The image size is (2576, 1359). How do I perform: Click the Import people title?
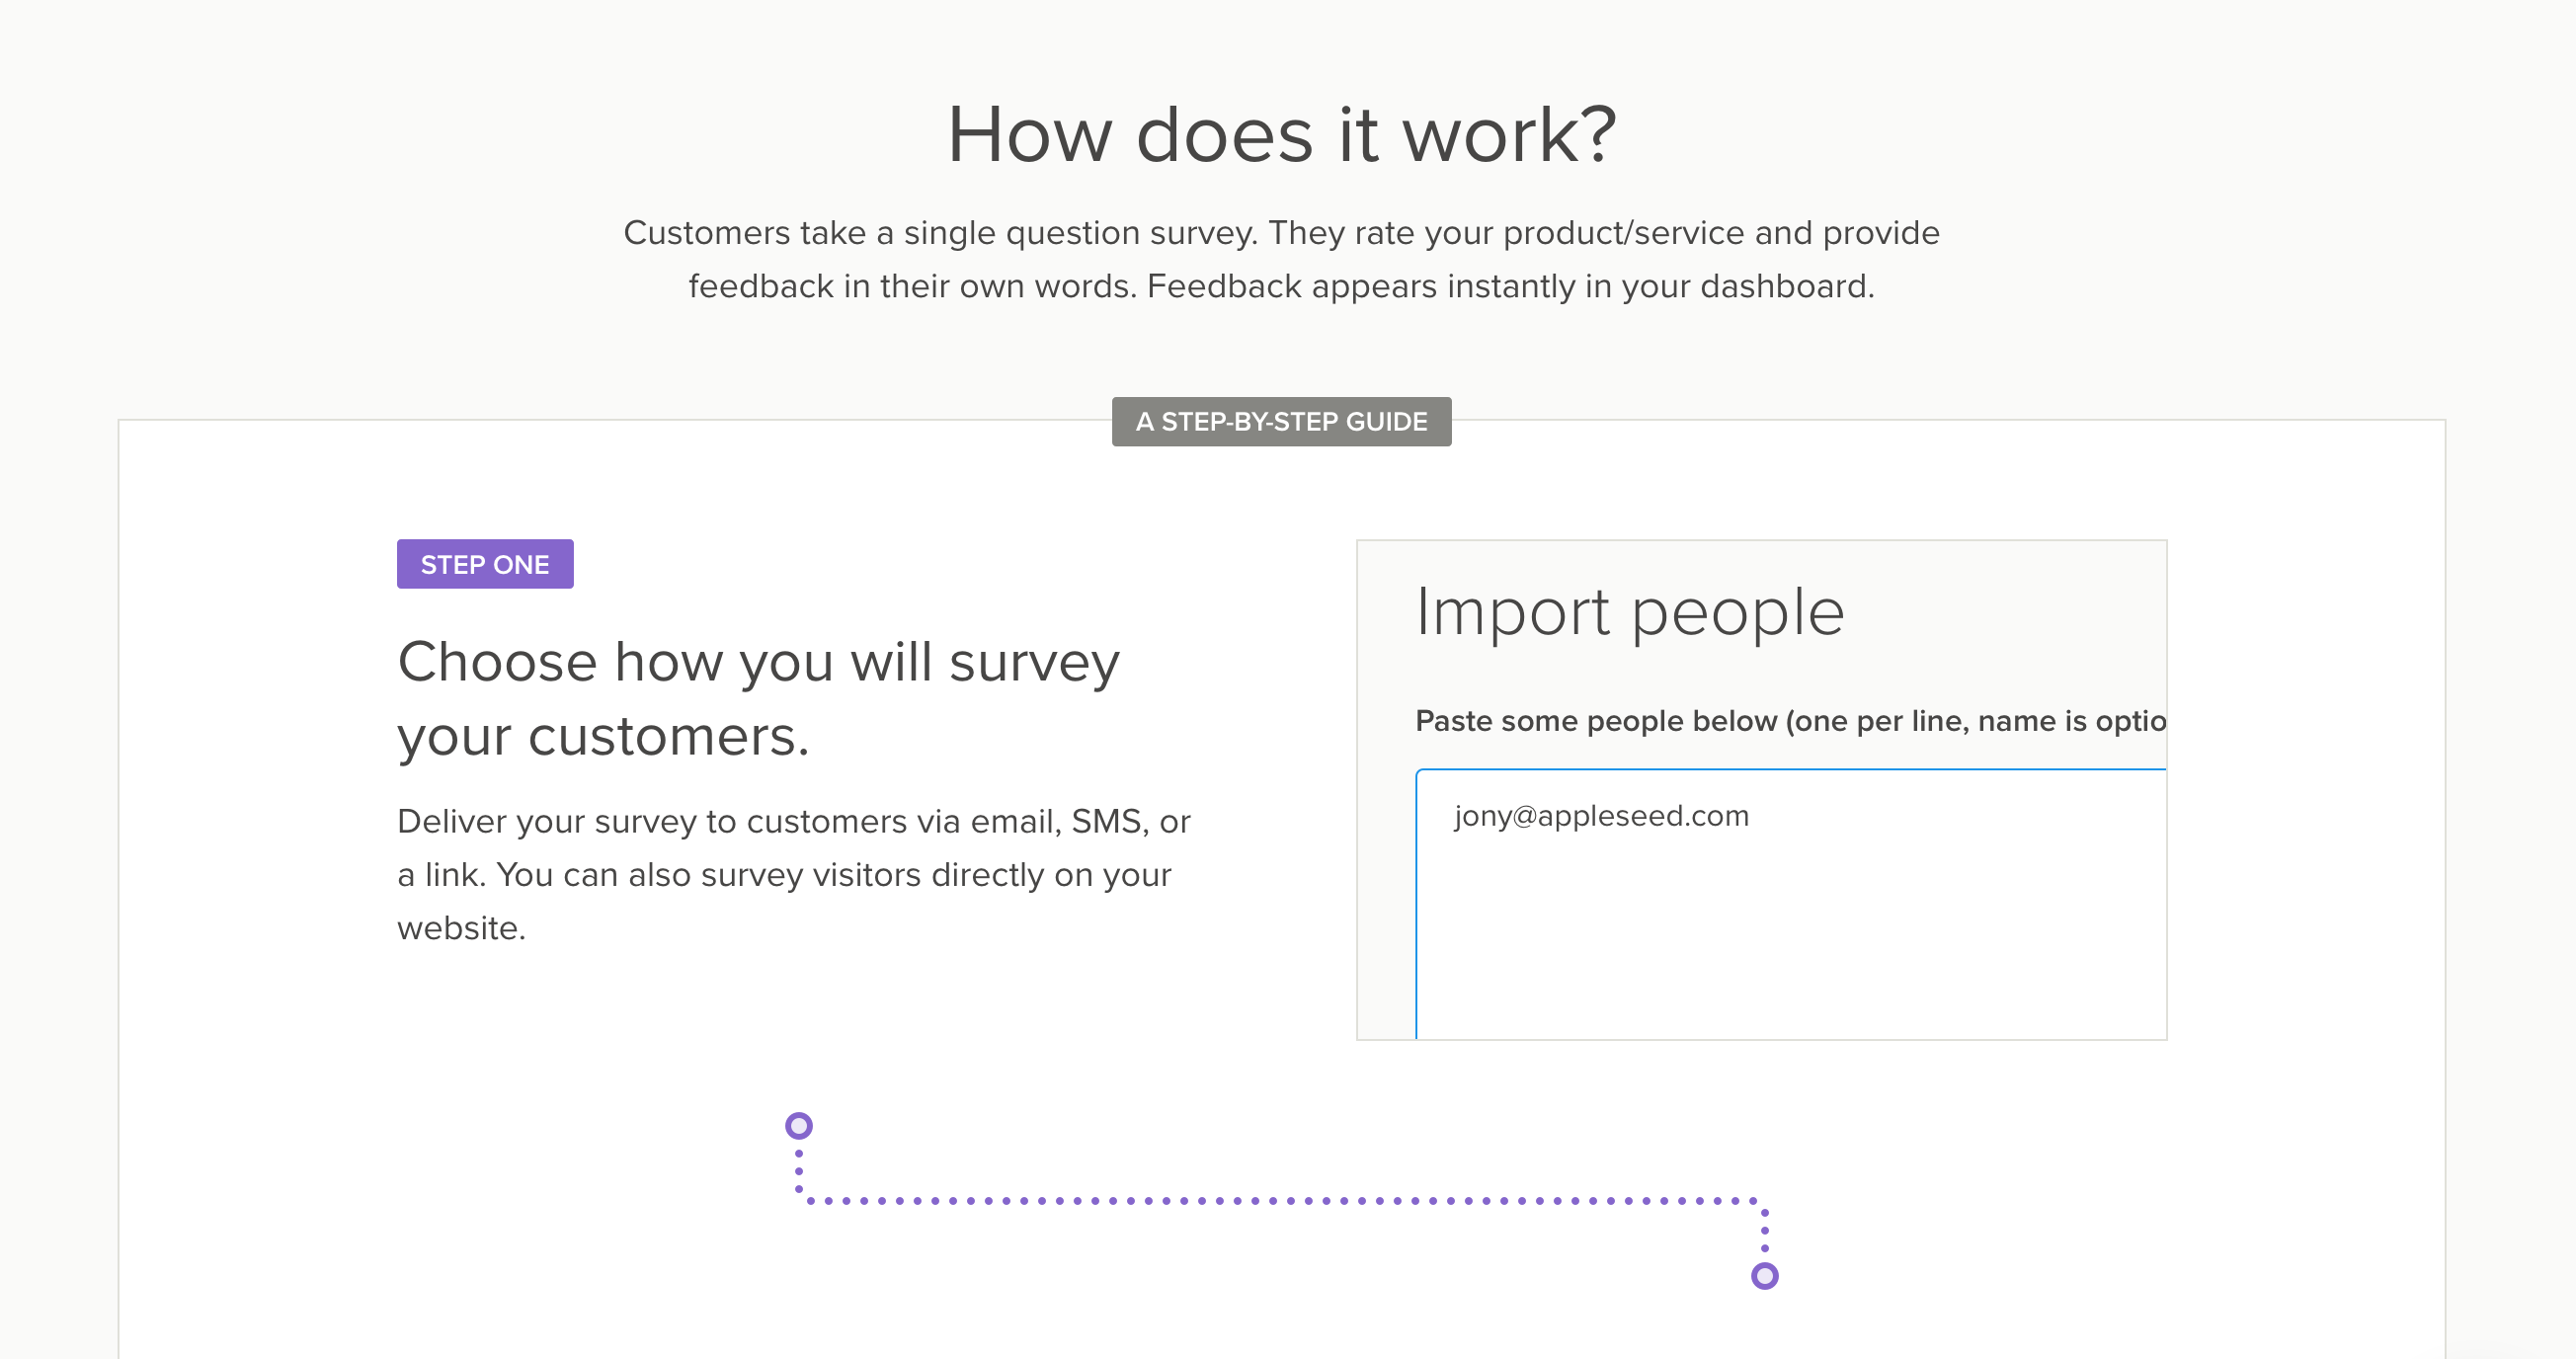pos(1630,612)
